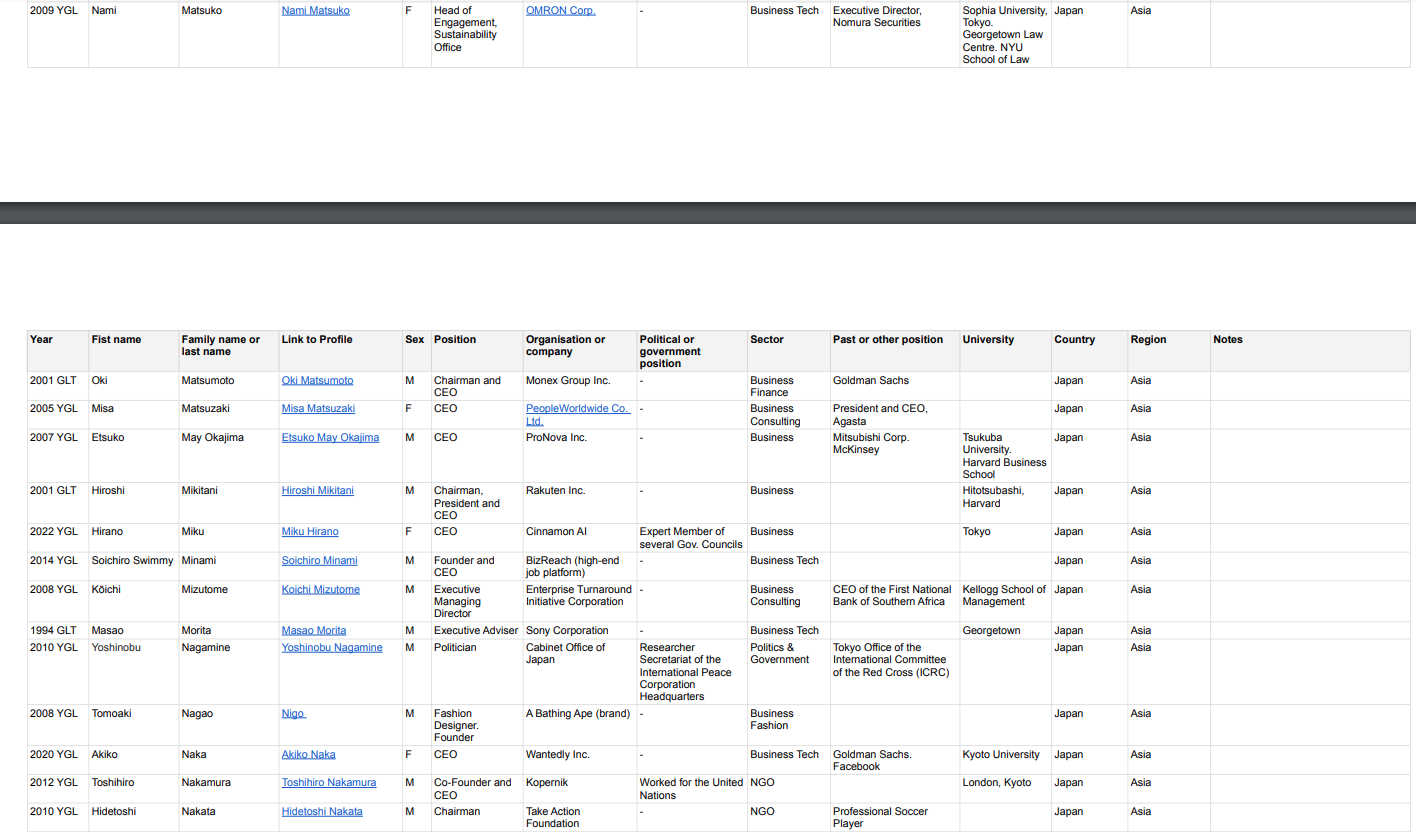Screen dimensions: 1416x832
Task: Open the Toshihiro Nakamura profile link
Action: (329, 783)
